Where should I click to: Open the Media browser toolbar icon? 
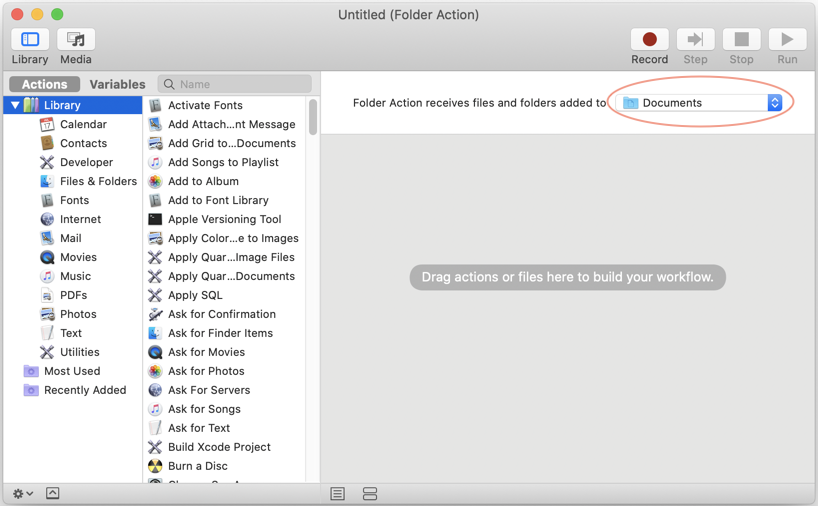[x=76, y=40]
